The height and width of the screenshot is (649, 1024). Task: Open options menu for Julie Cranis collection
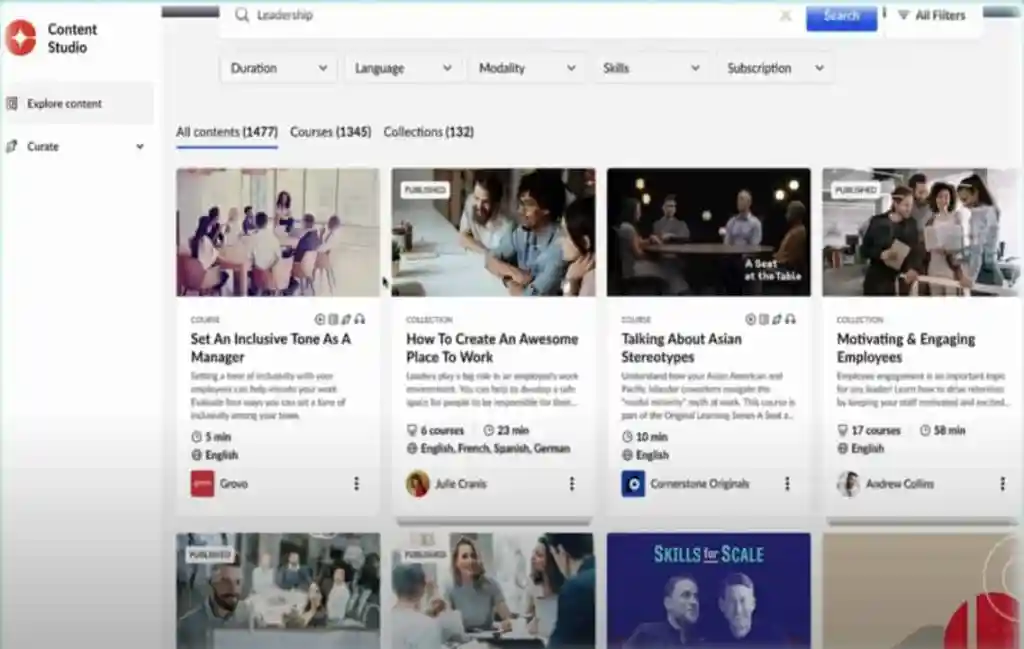pos(572,484)
